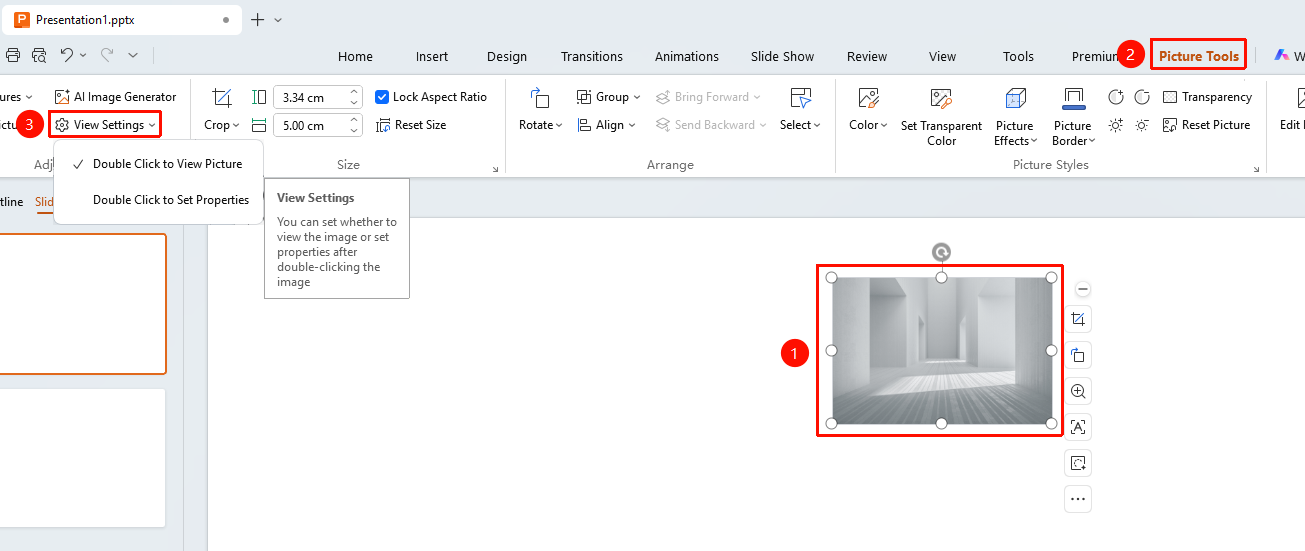Viewport: 1305px width, 551px height.
Task: Switch to the Home tab
Action: [x=355, y=56]
